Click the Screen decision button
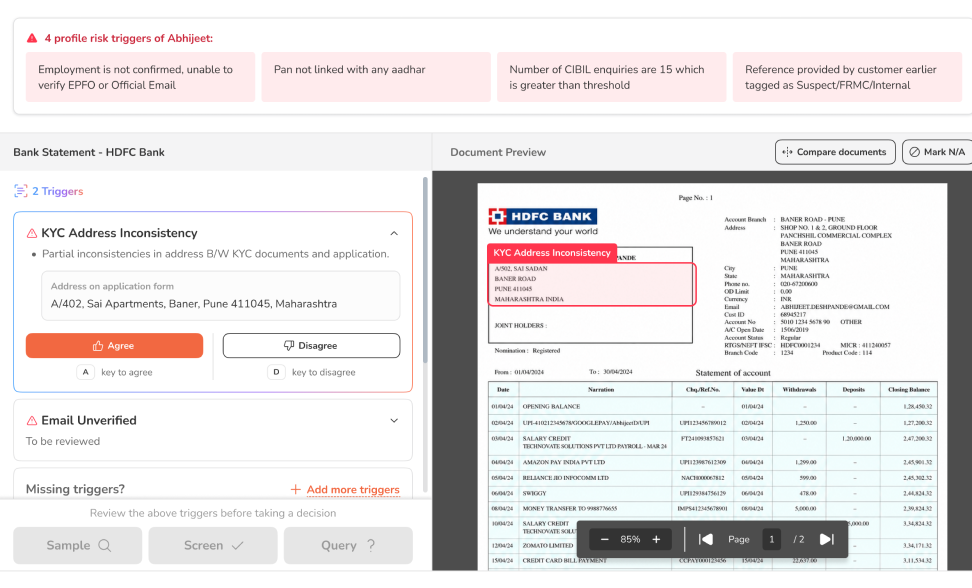 pos(213,545)
